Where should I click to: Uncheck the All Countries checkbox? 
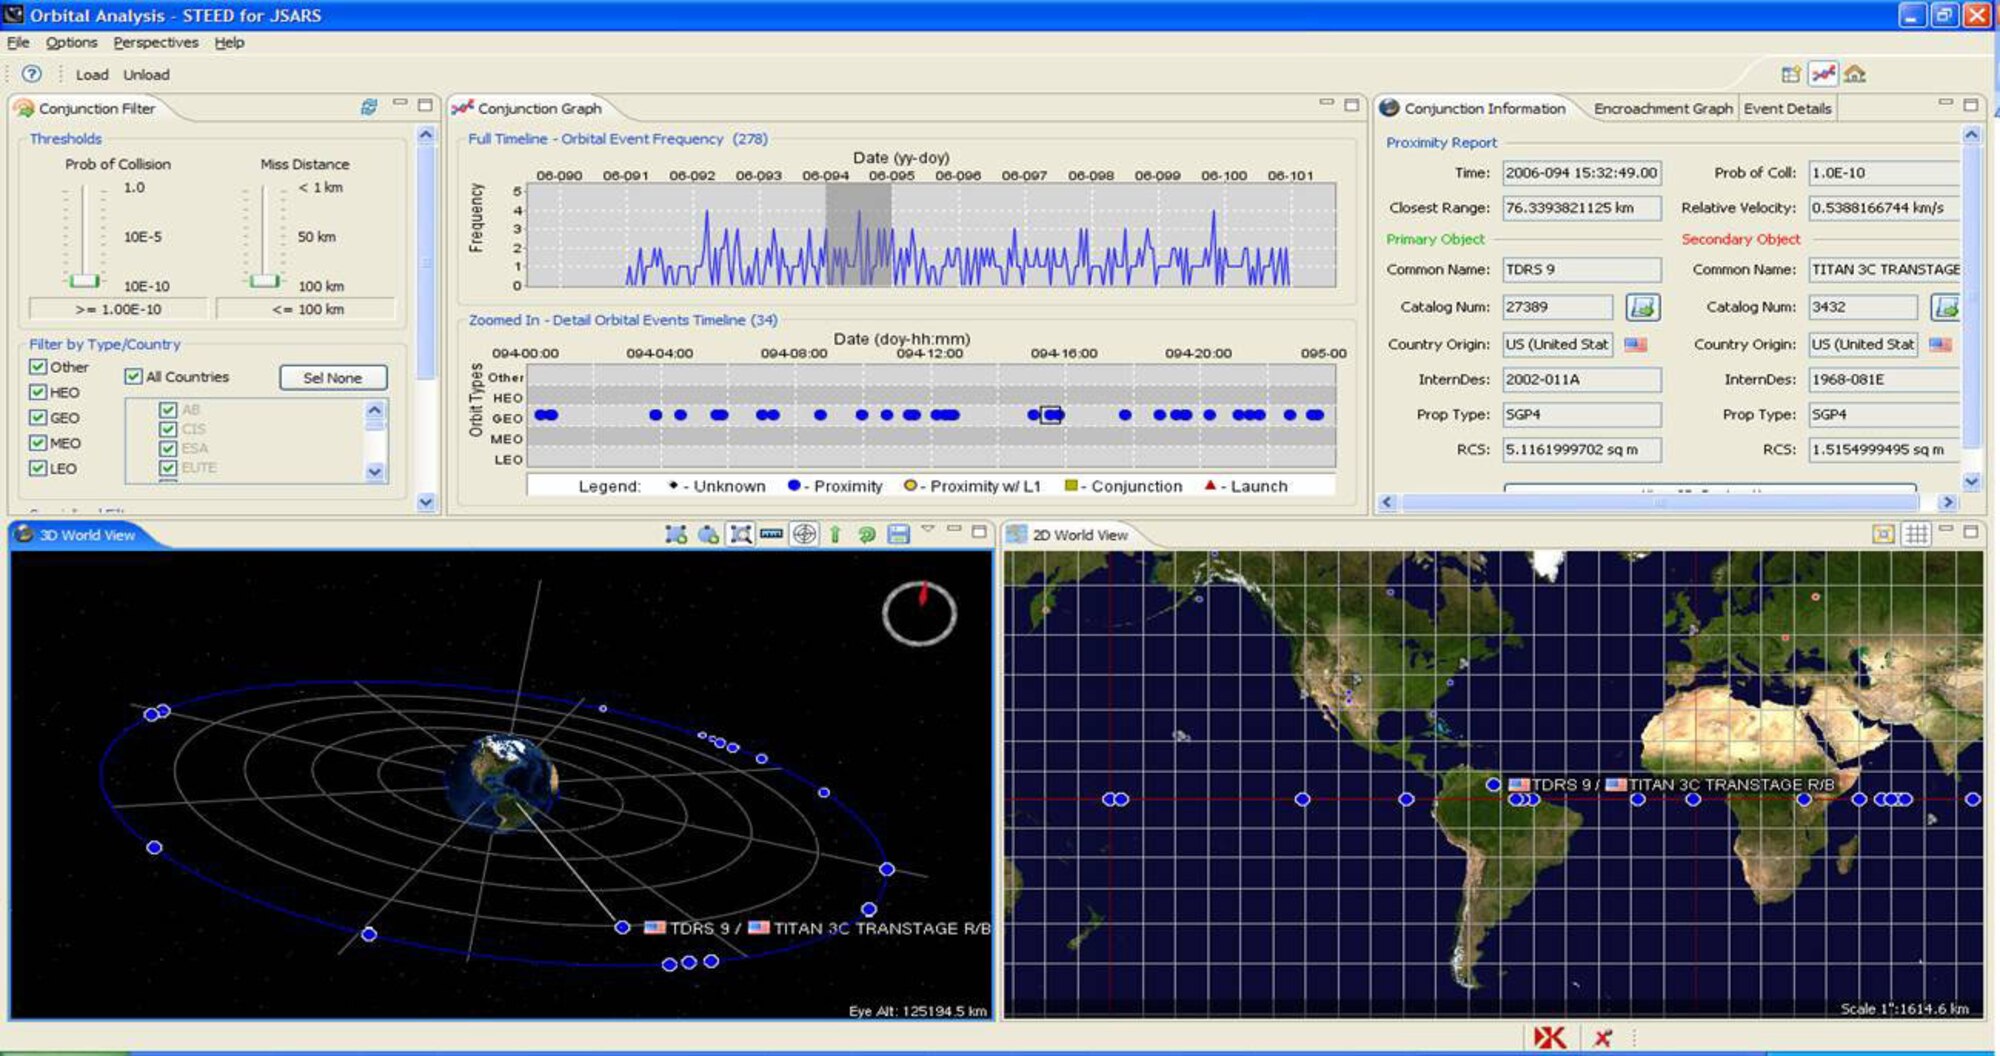133,376
